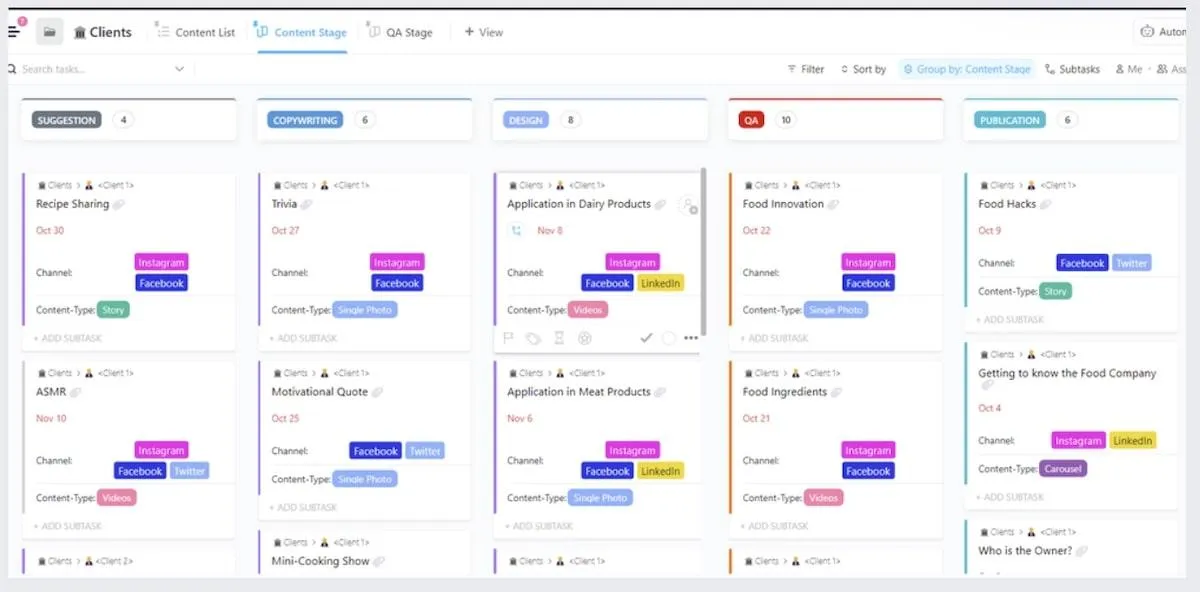Open time estimate hourglass on Dairy Products card
The image size is (1200, 592).
(x=560, y=338)
